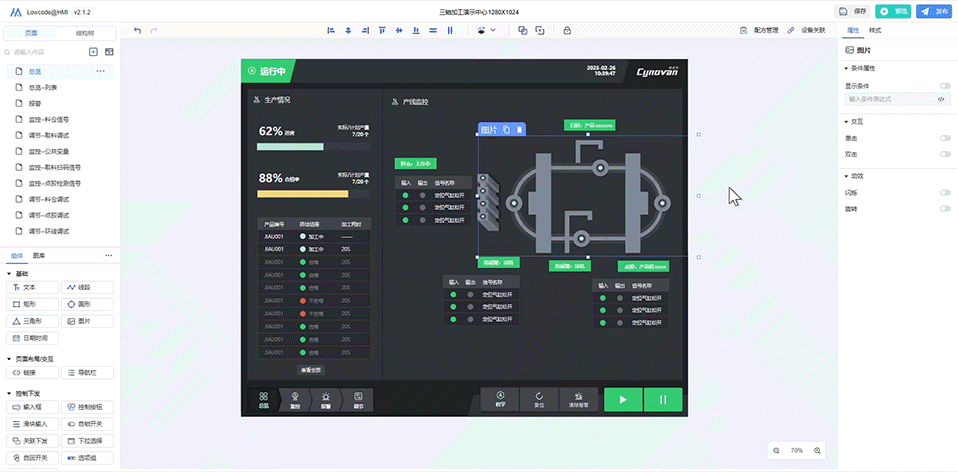Select the 报警 page in the list

click(x=35, y=103)
